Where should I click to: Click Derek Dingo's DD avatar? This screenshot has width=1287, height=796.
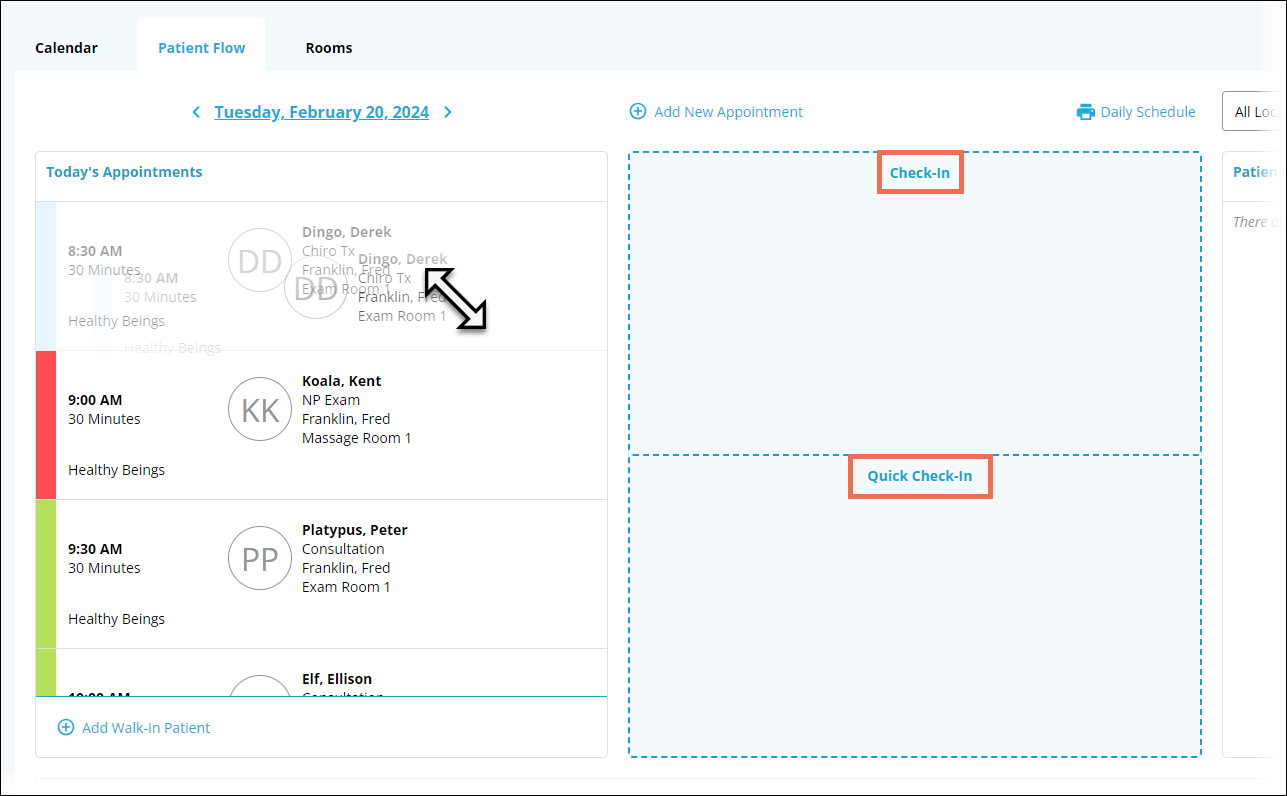[x=258, y=261]
